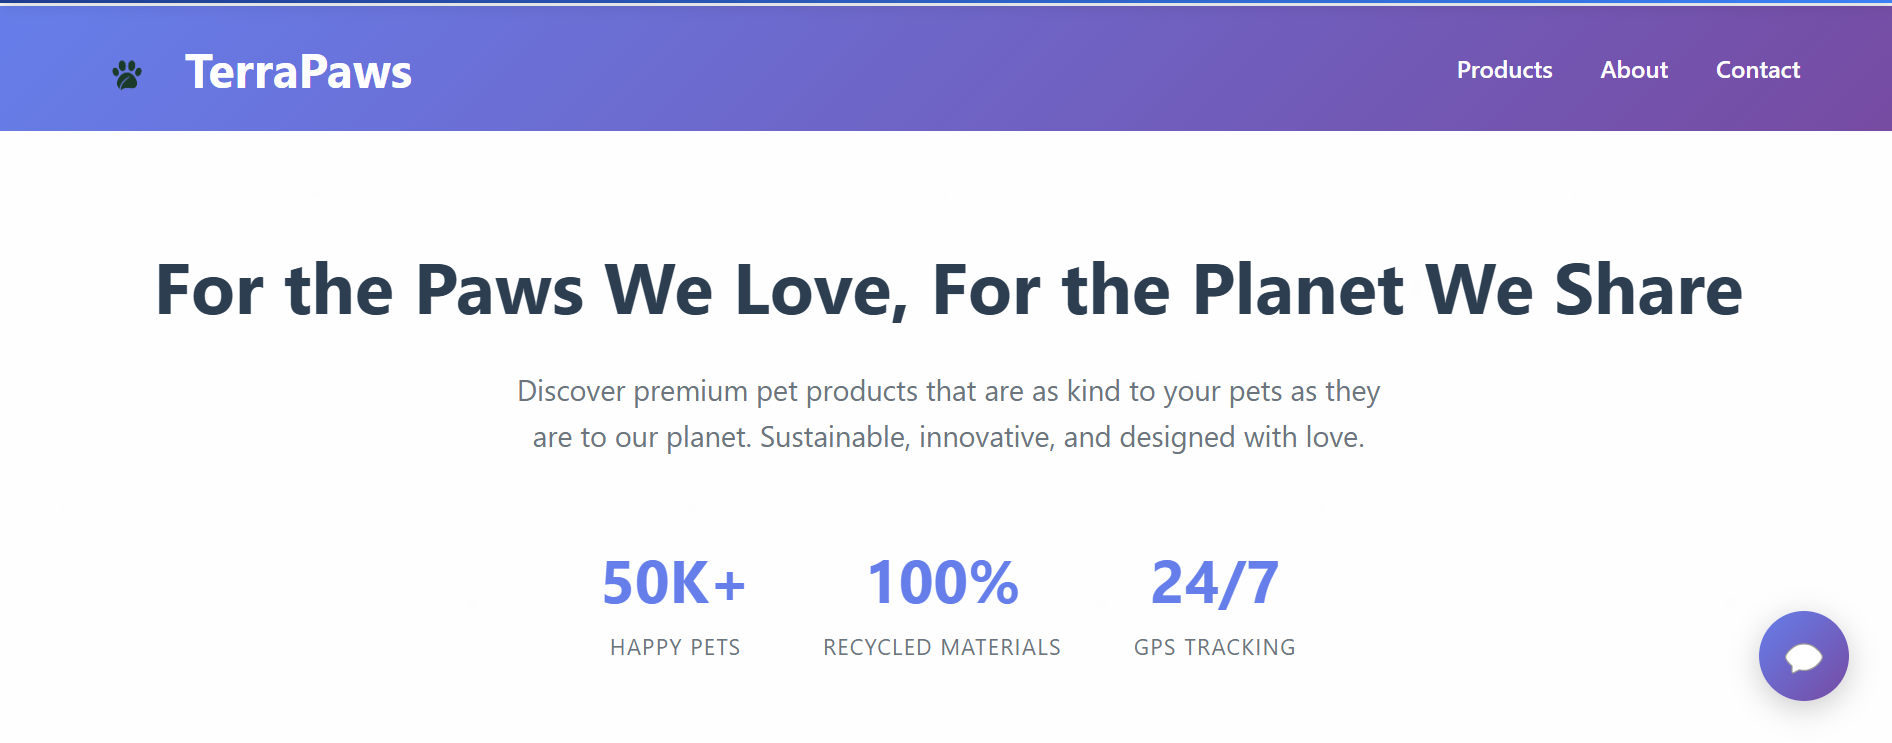The width and height of the screenshot is (1892, 743).
Task: Click the word "Planet" in the headline
Action: point(1298,291)
